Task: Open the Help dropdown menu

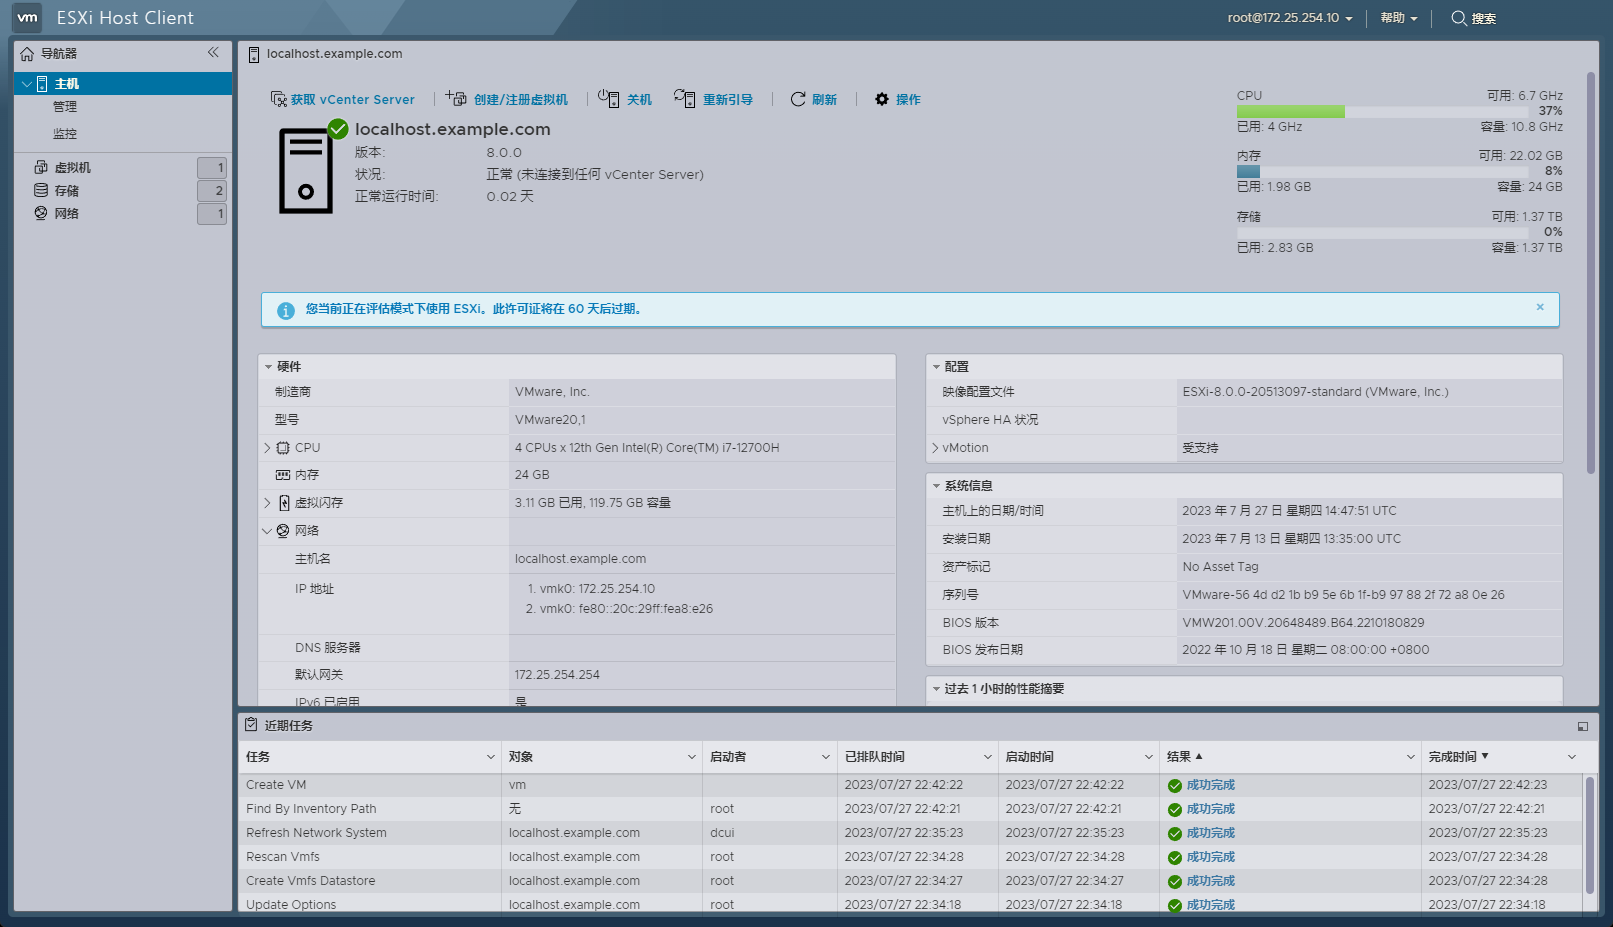Action: (1399, 18)
